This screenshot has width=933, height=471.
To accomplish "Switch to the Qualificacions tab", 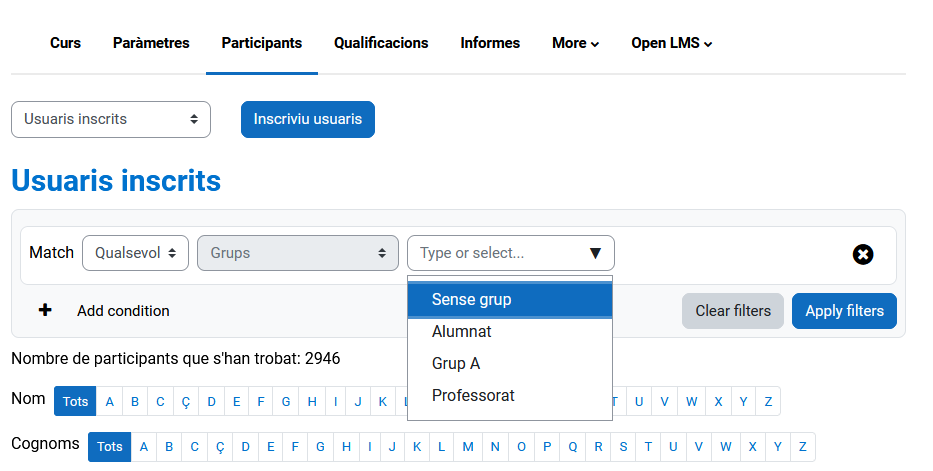I will pyautogui.click(x=381, y=43).
